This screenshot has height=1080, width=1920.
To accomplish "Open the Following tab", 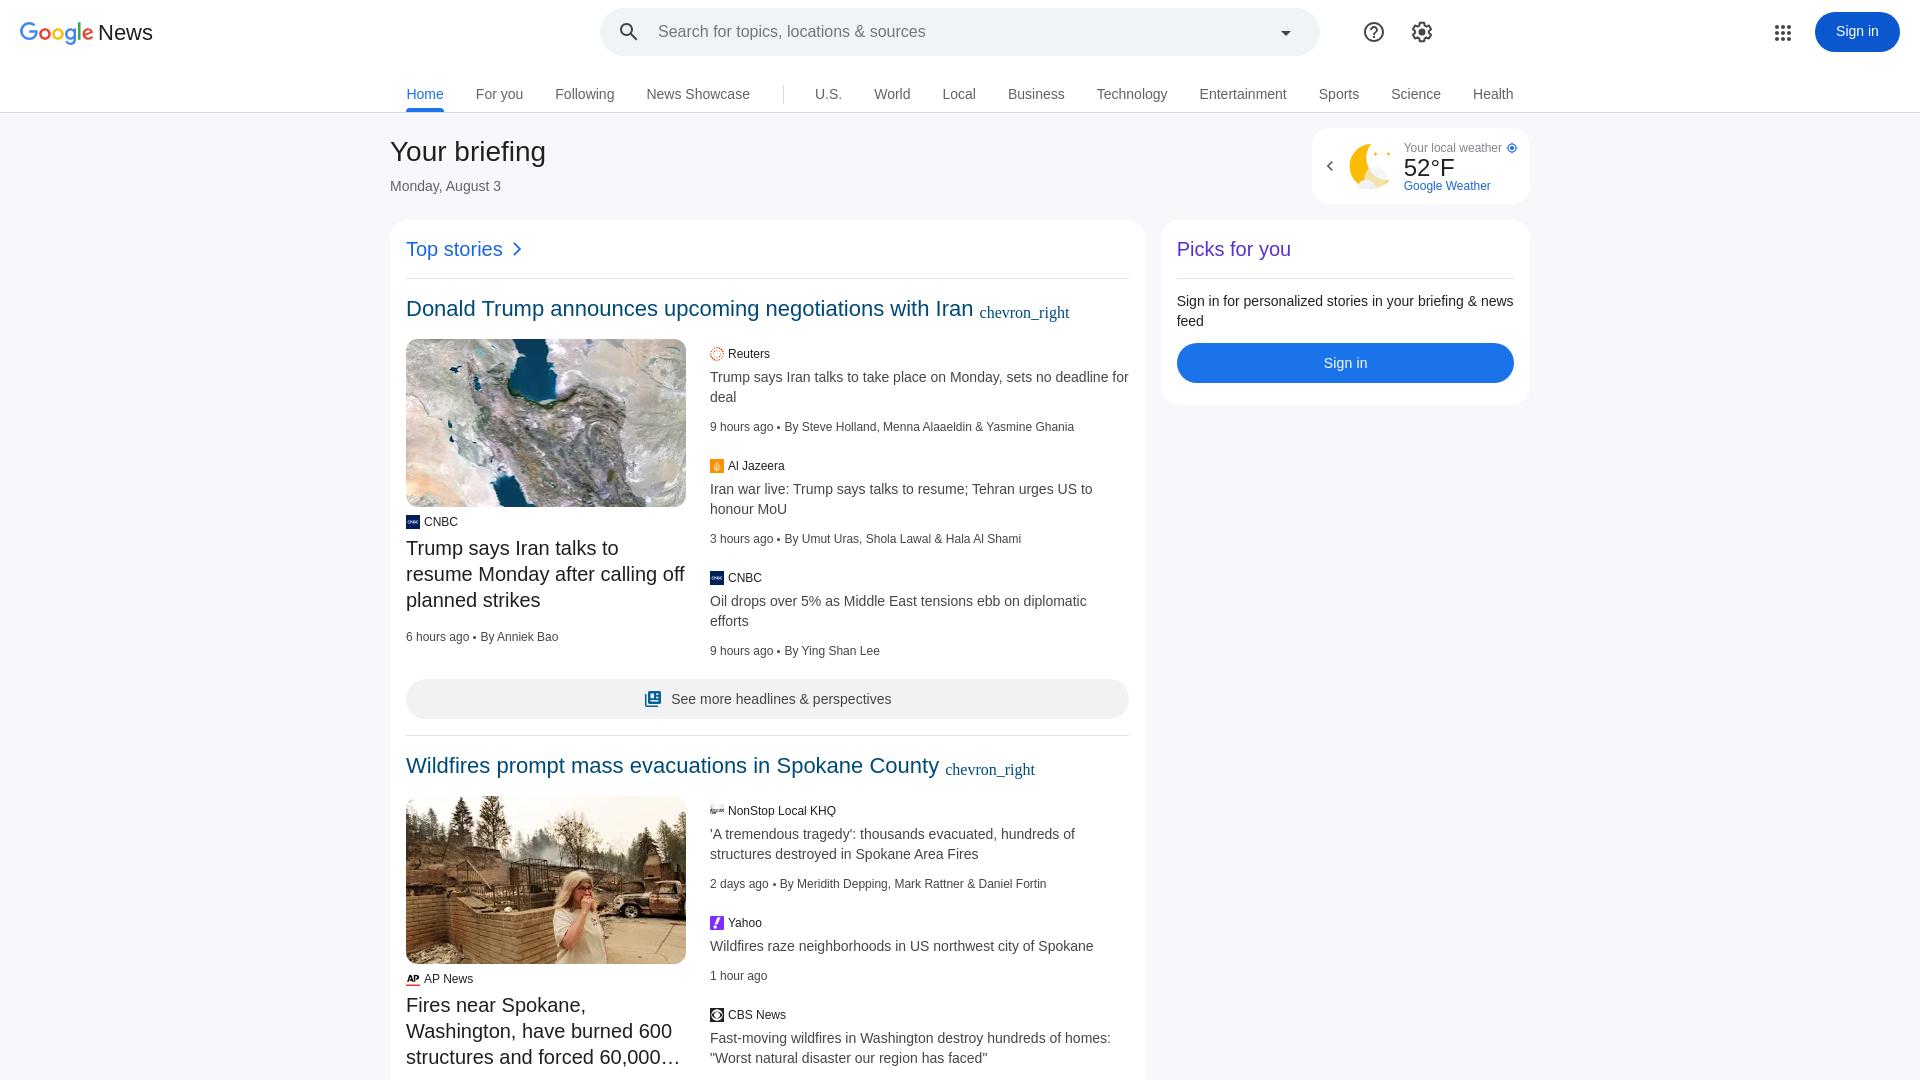I will click(584, 94).
